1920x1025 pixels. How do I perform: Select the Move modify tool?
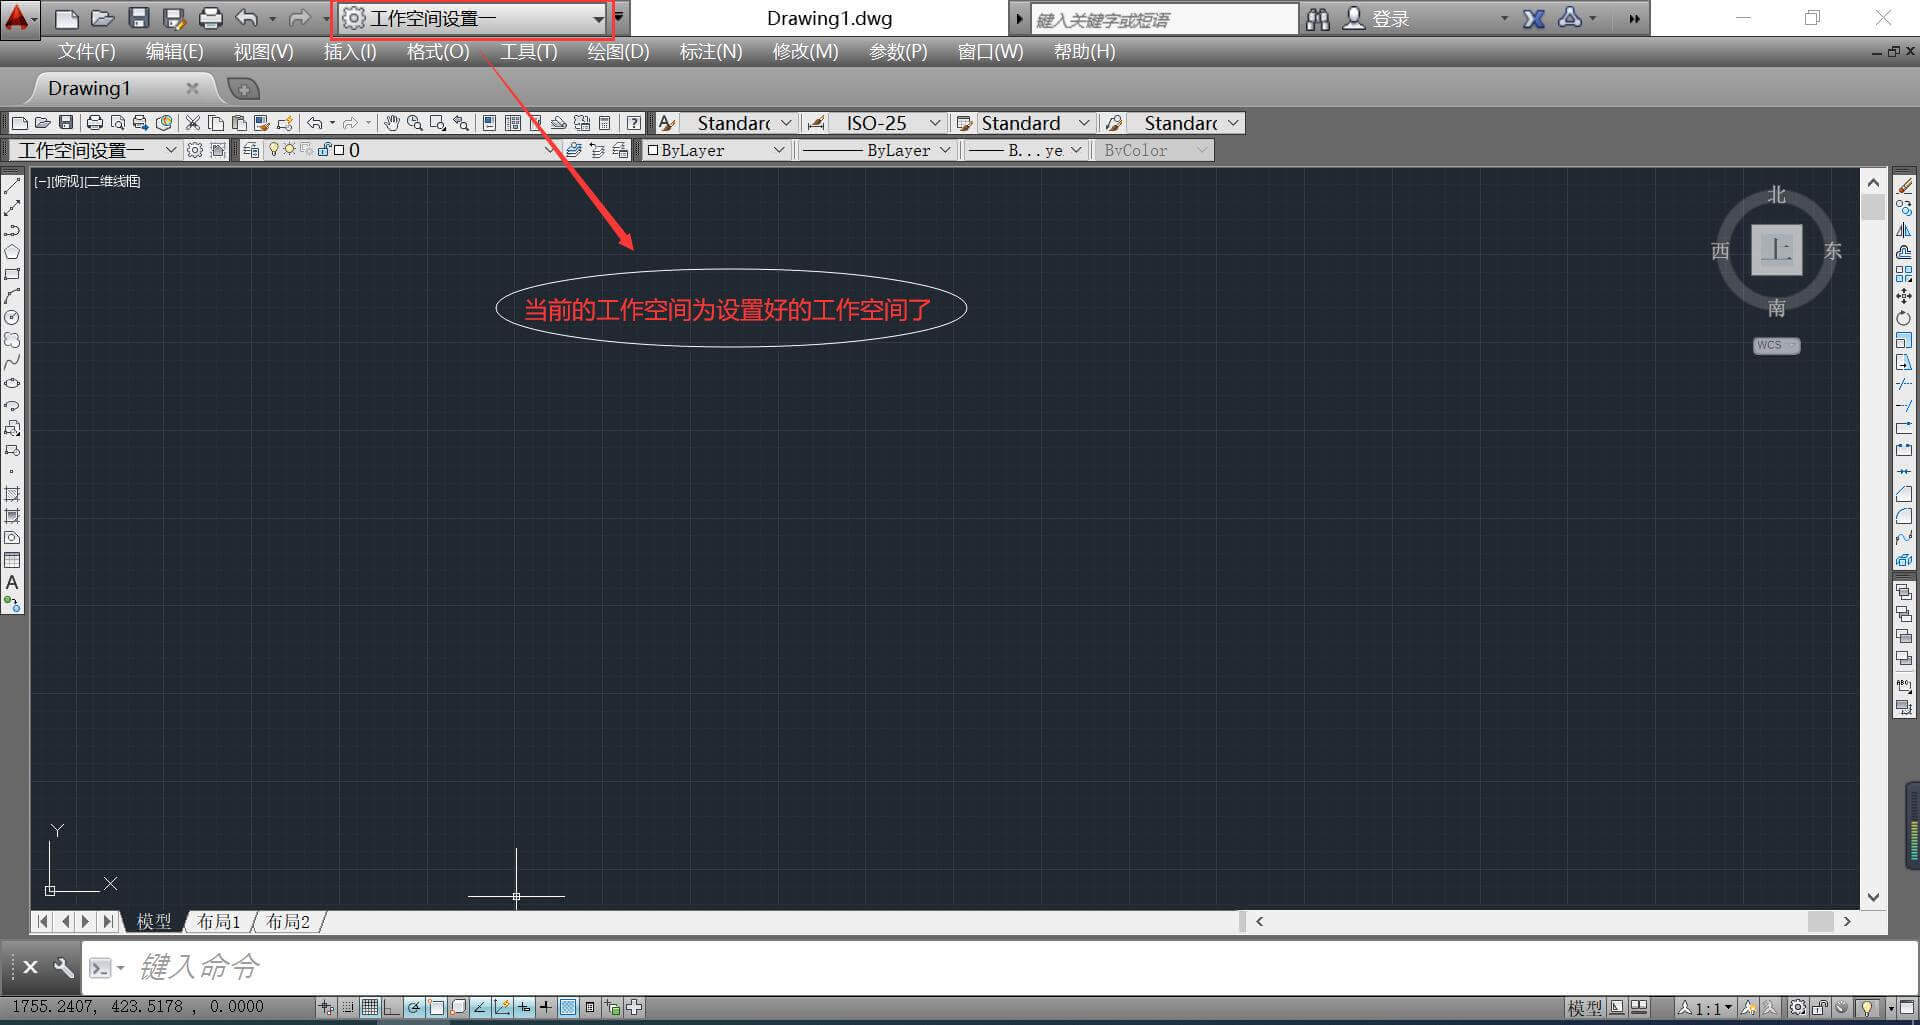coord(1904,296)
